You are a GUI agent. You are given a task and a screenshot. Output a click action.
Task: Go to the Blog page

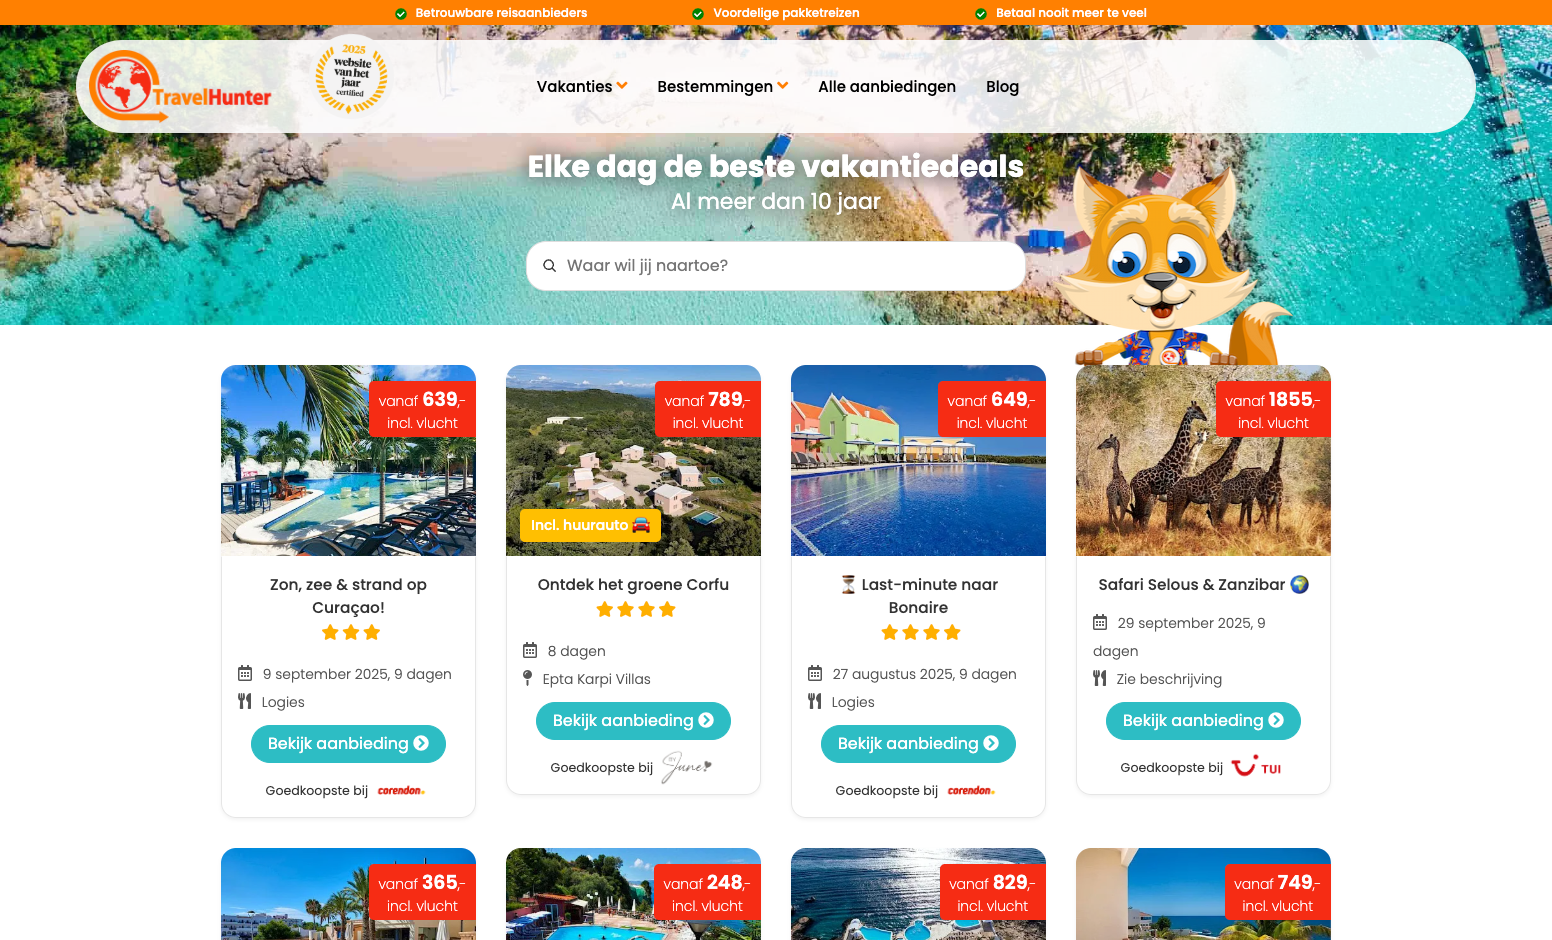click(x=1002, y=87)
